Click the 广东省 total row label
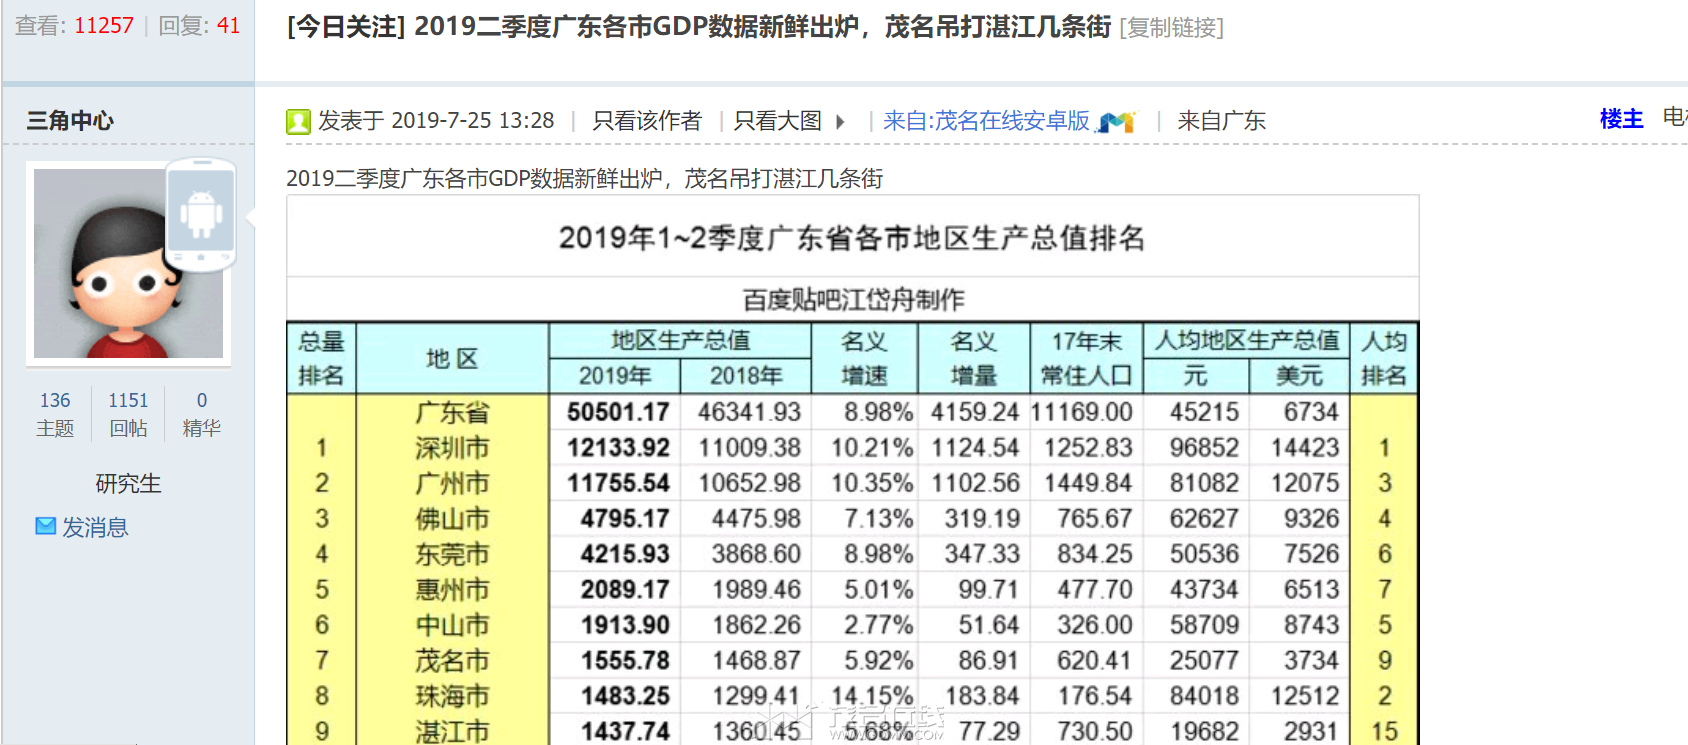 452,412
